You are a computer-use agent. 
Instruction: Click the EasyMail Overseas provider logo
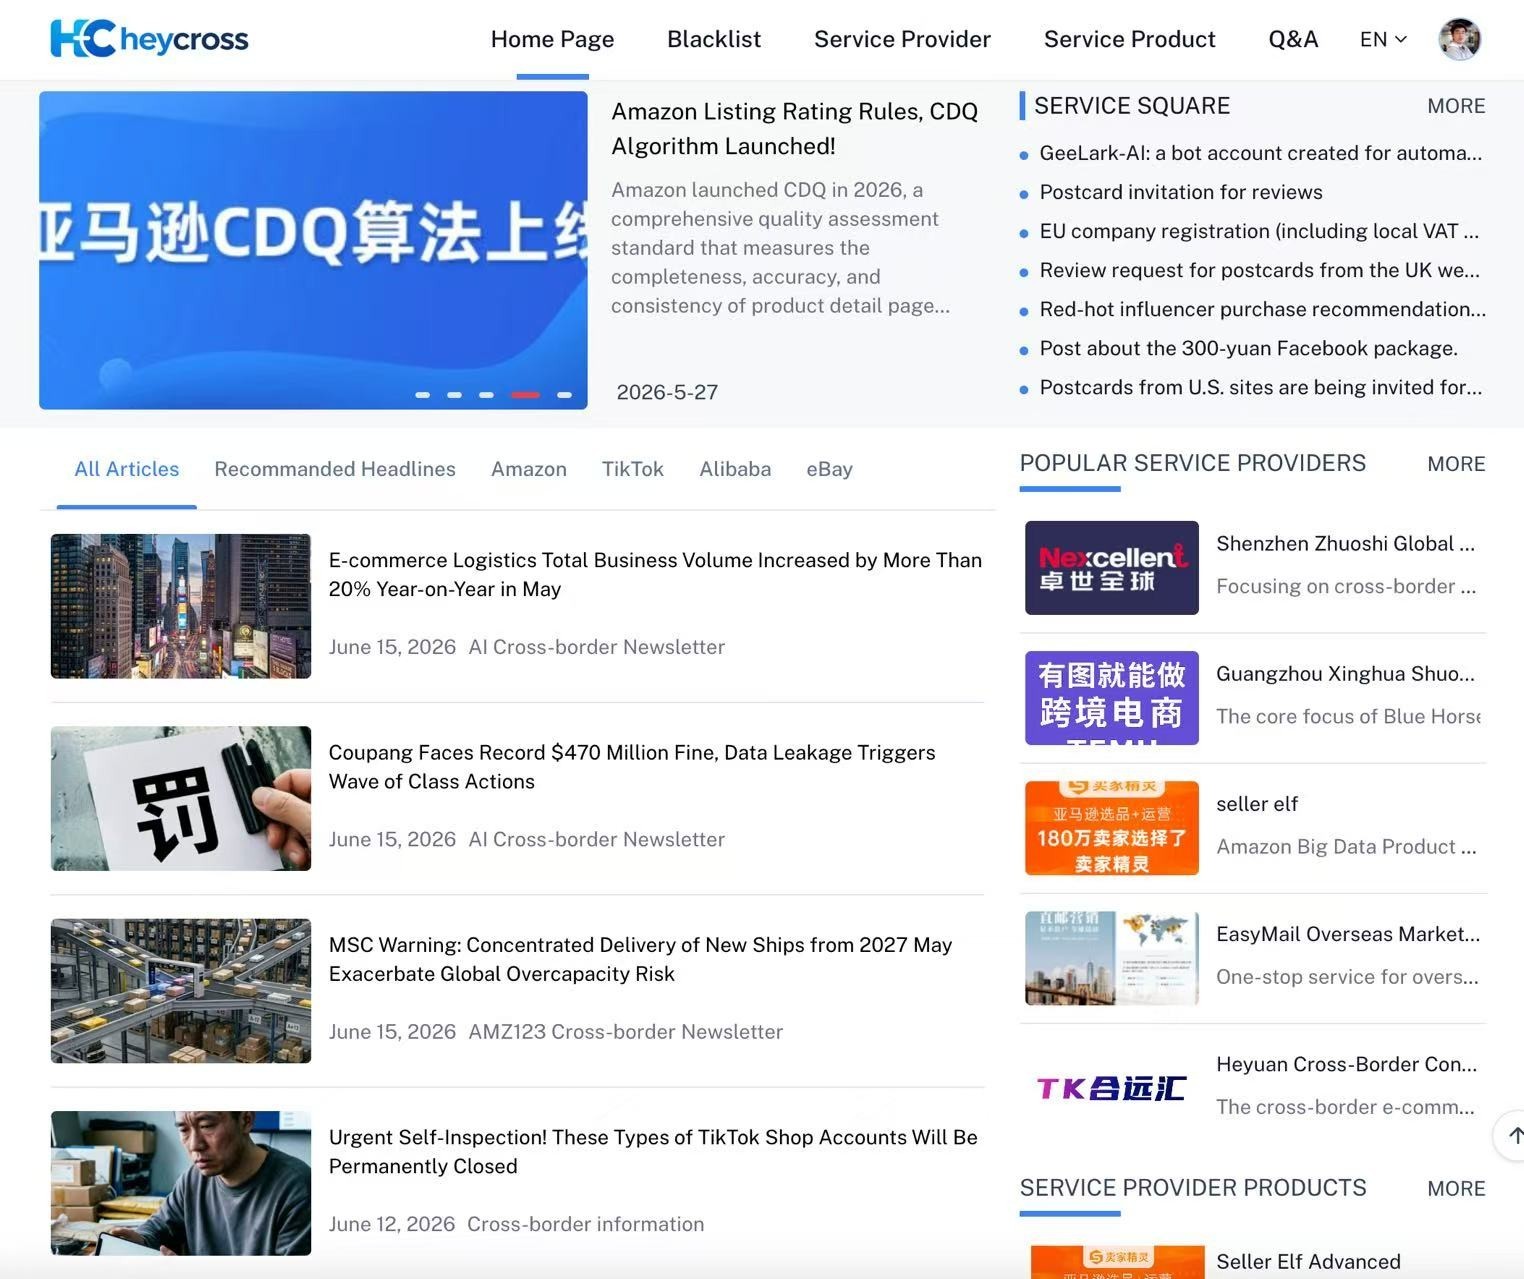pyautogui.click(x=1112, y=958)
